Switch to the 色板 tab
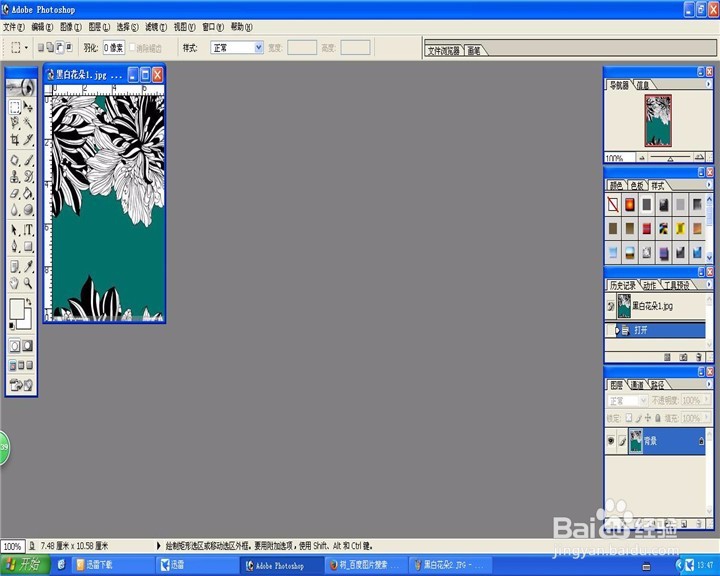 [x=637, y=186]
